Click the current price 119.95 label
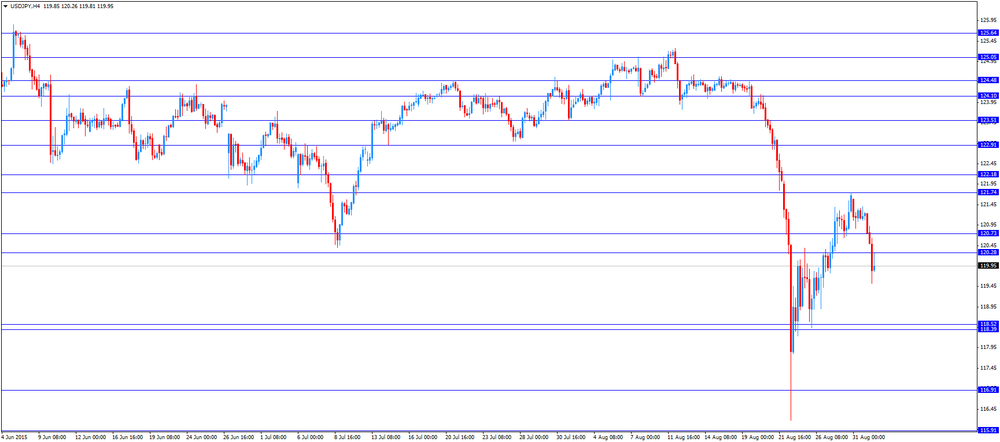 click(987, 266)
